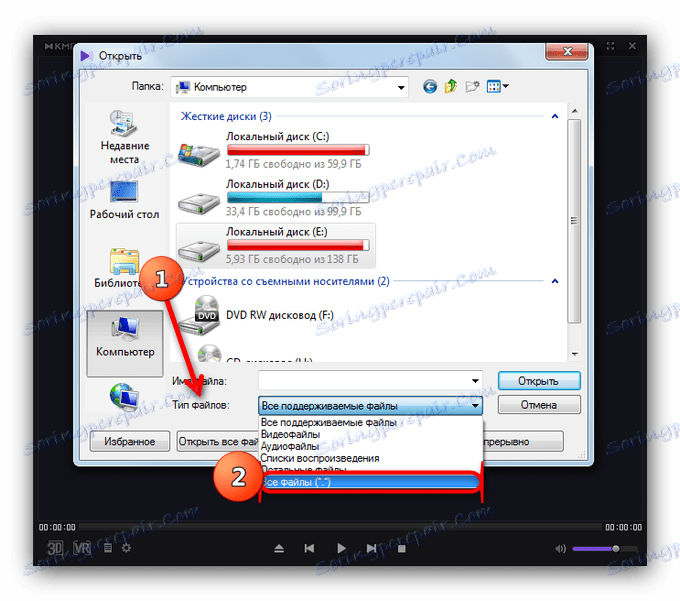The height and width of the screenshot is (601, 680).
Task: Stop playback with the stop button
Action: [x=402, y=549]
